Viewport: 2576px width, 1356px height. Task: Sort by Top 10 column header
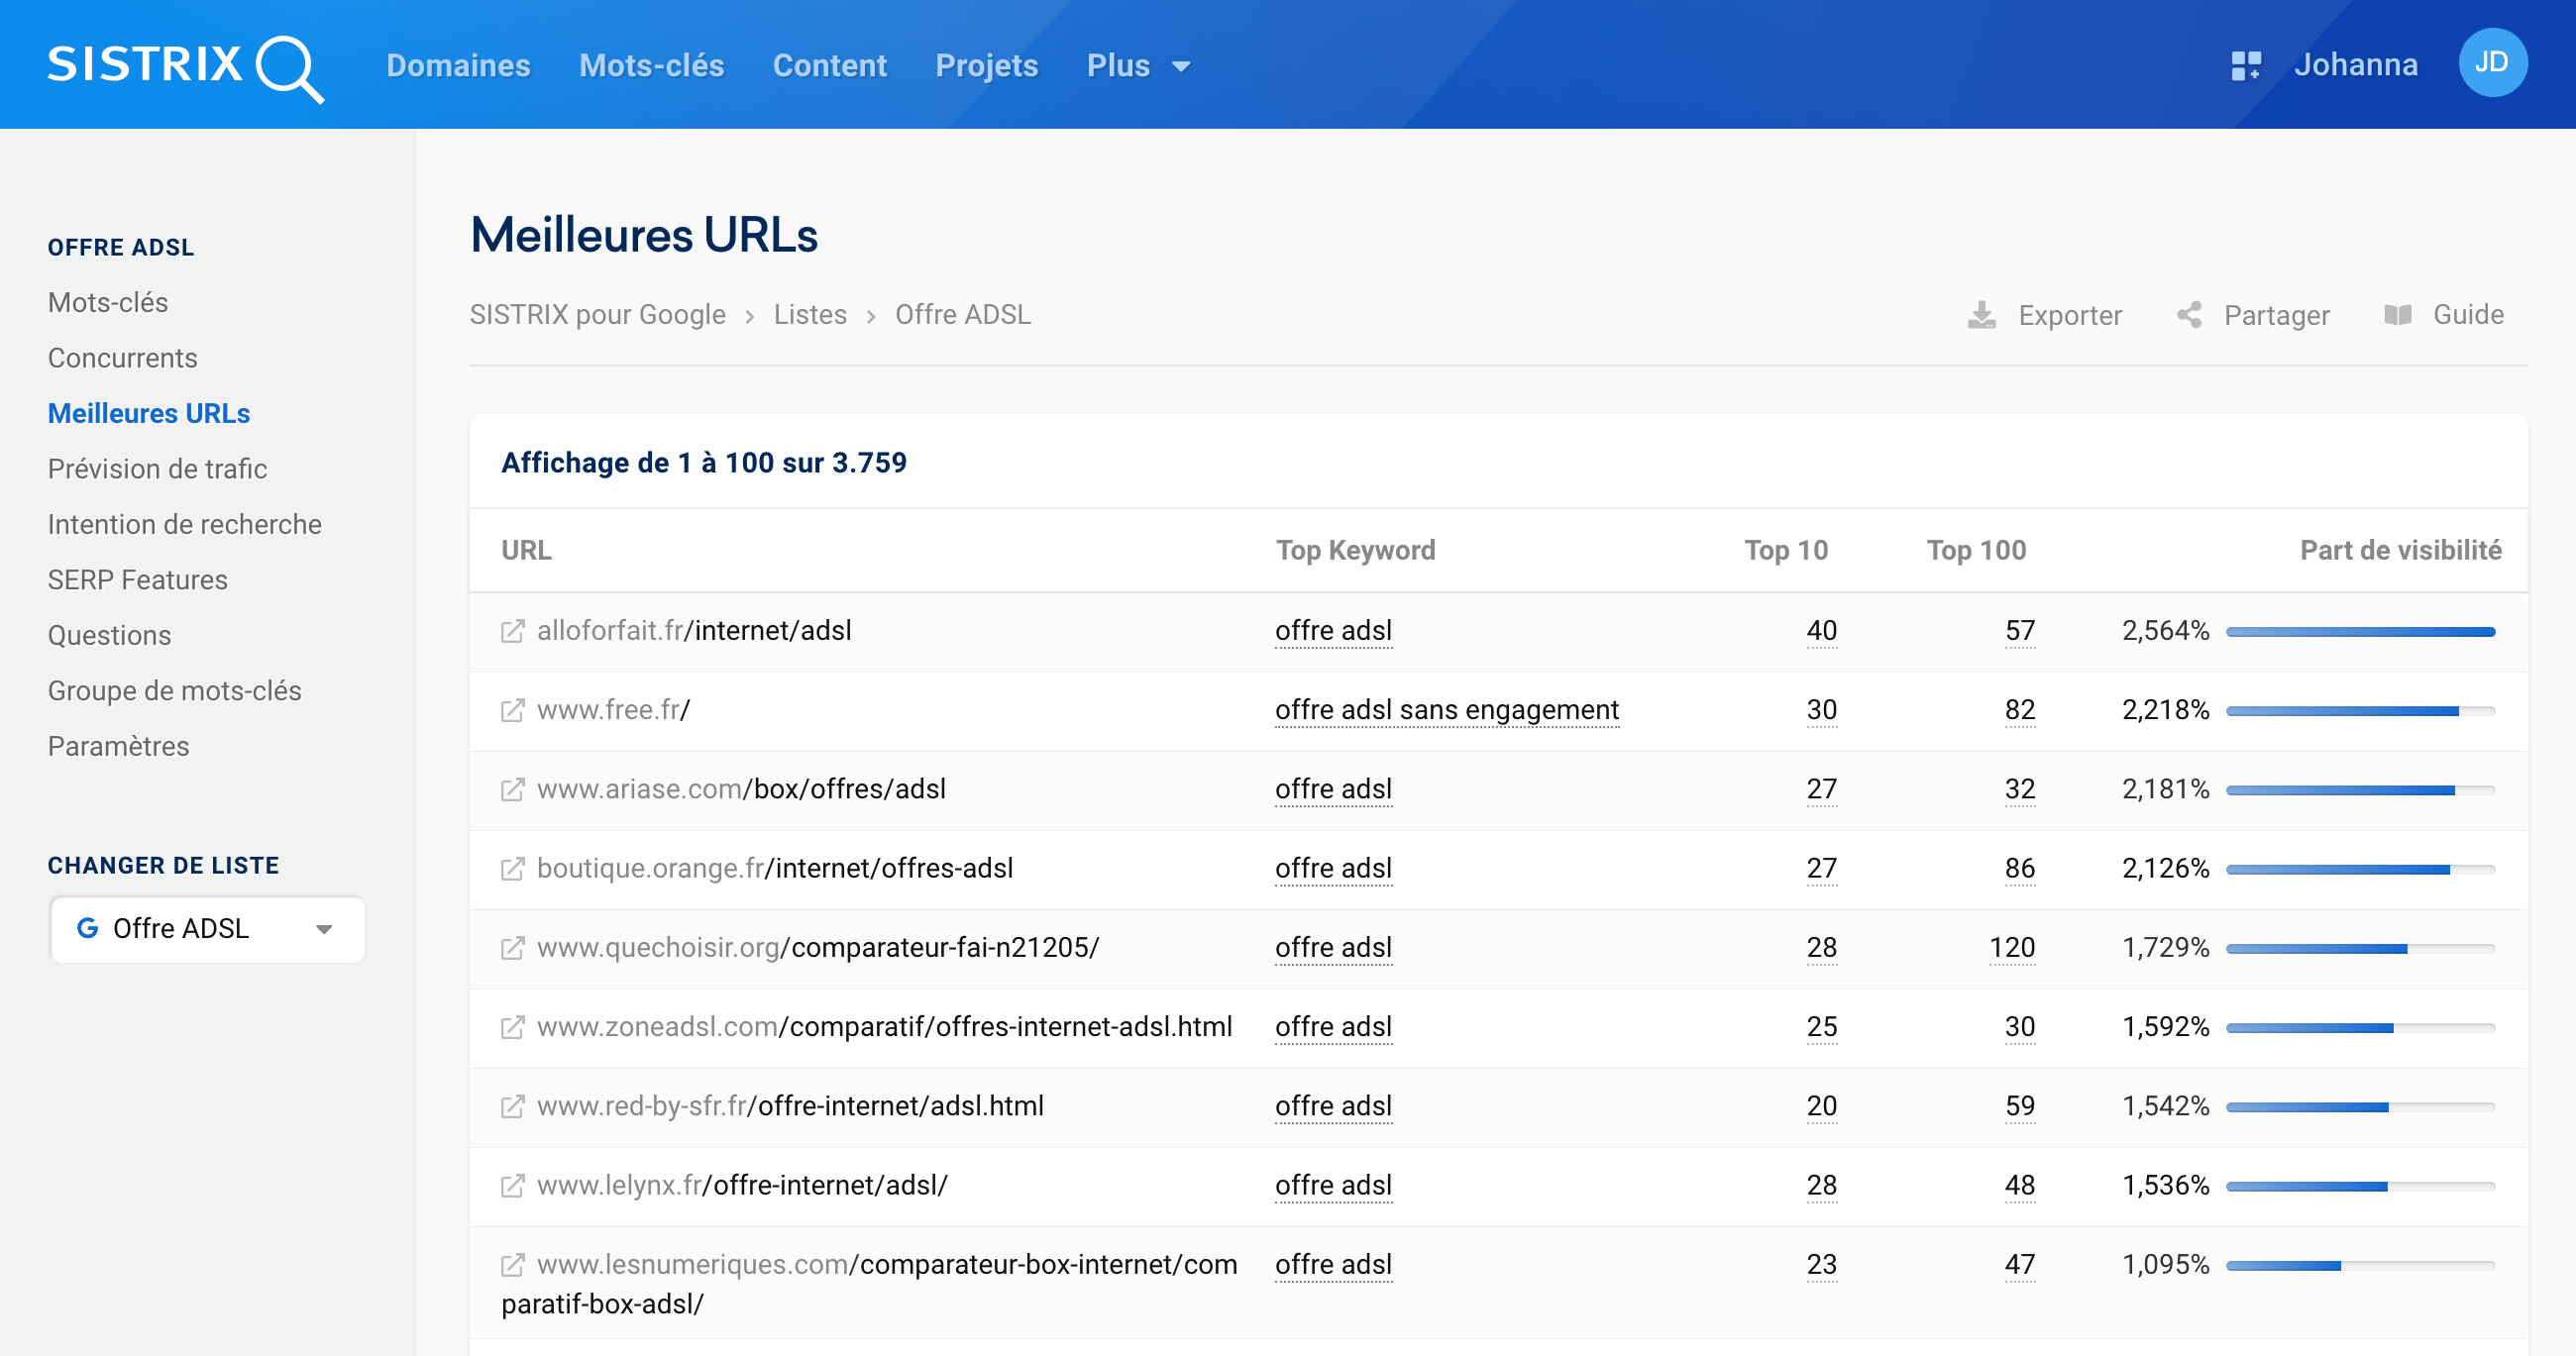[x=1785, y=550]
